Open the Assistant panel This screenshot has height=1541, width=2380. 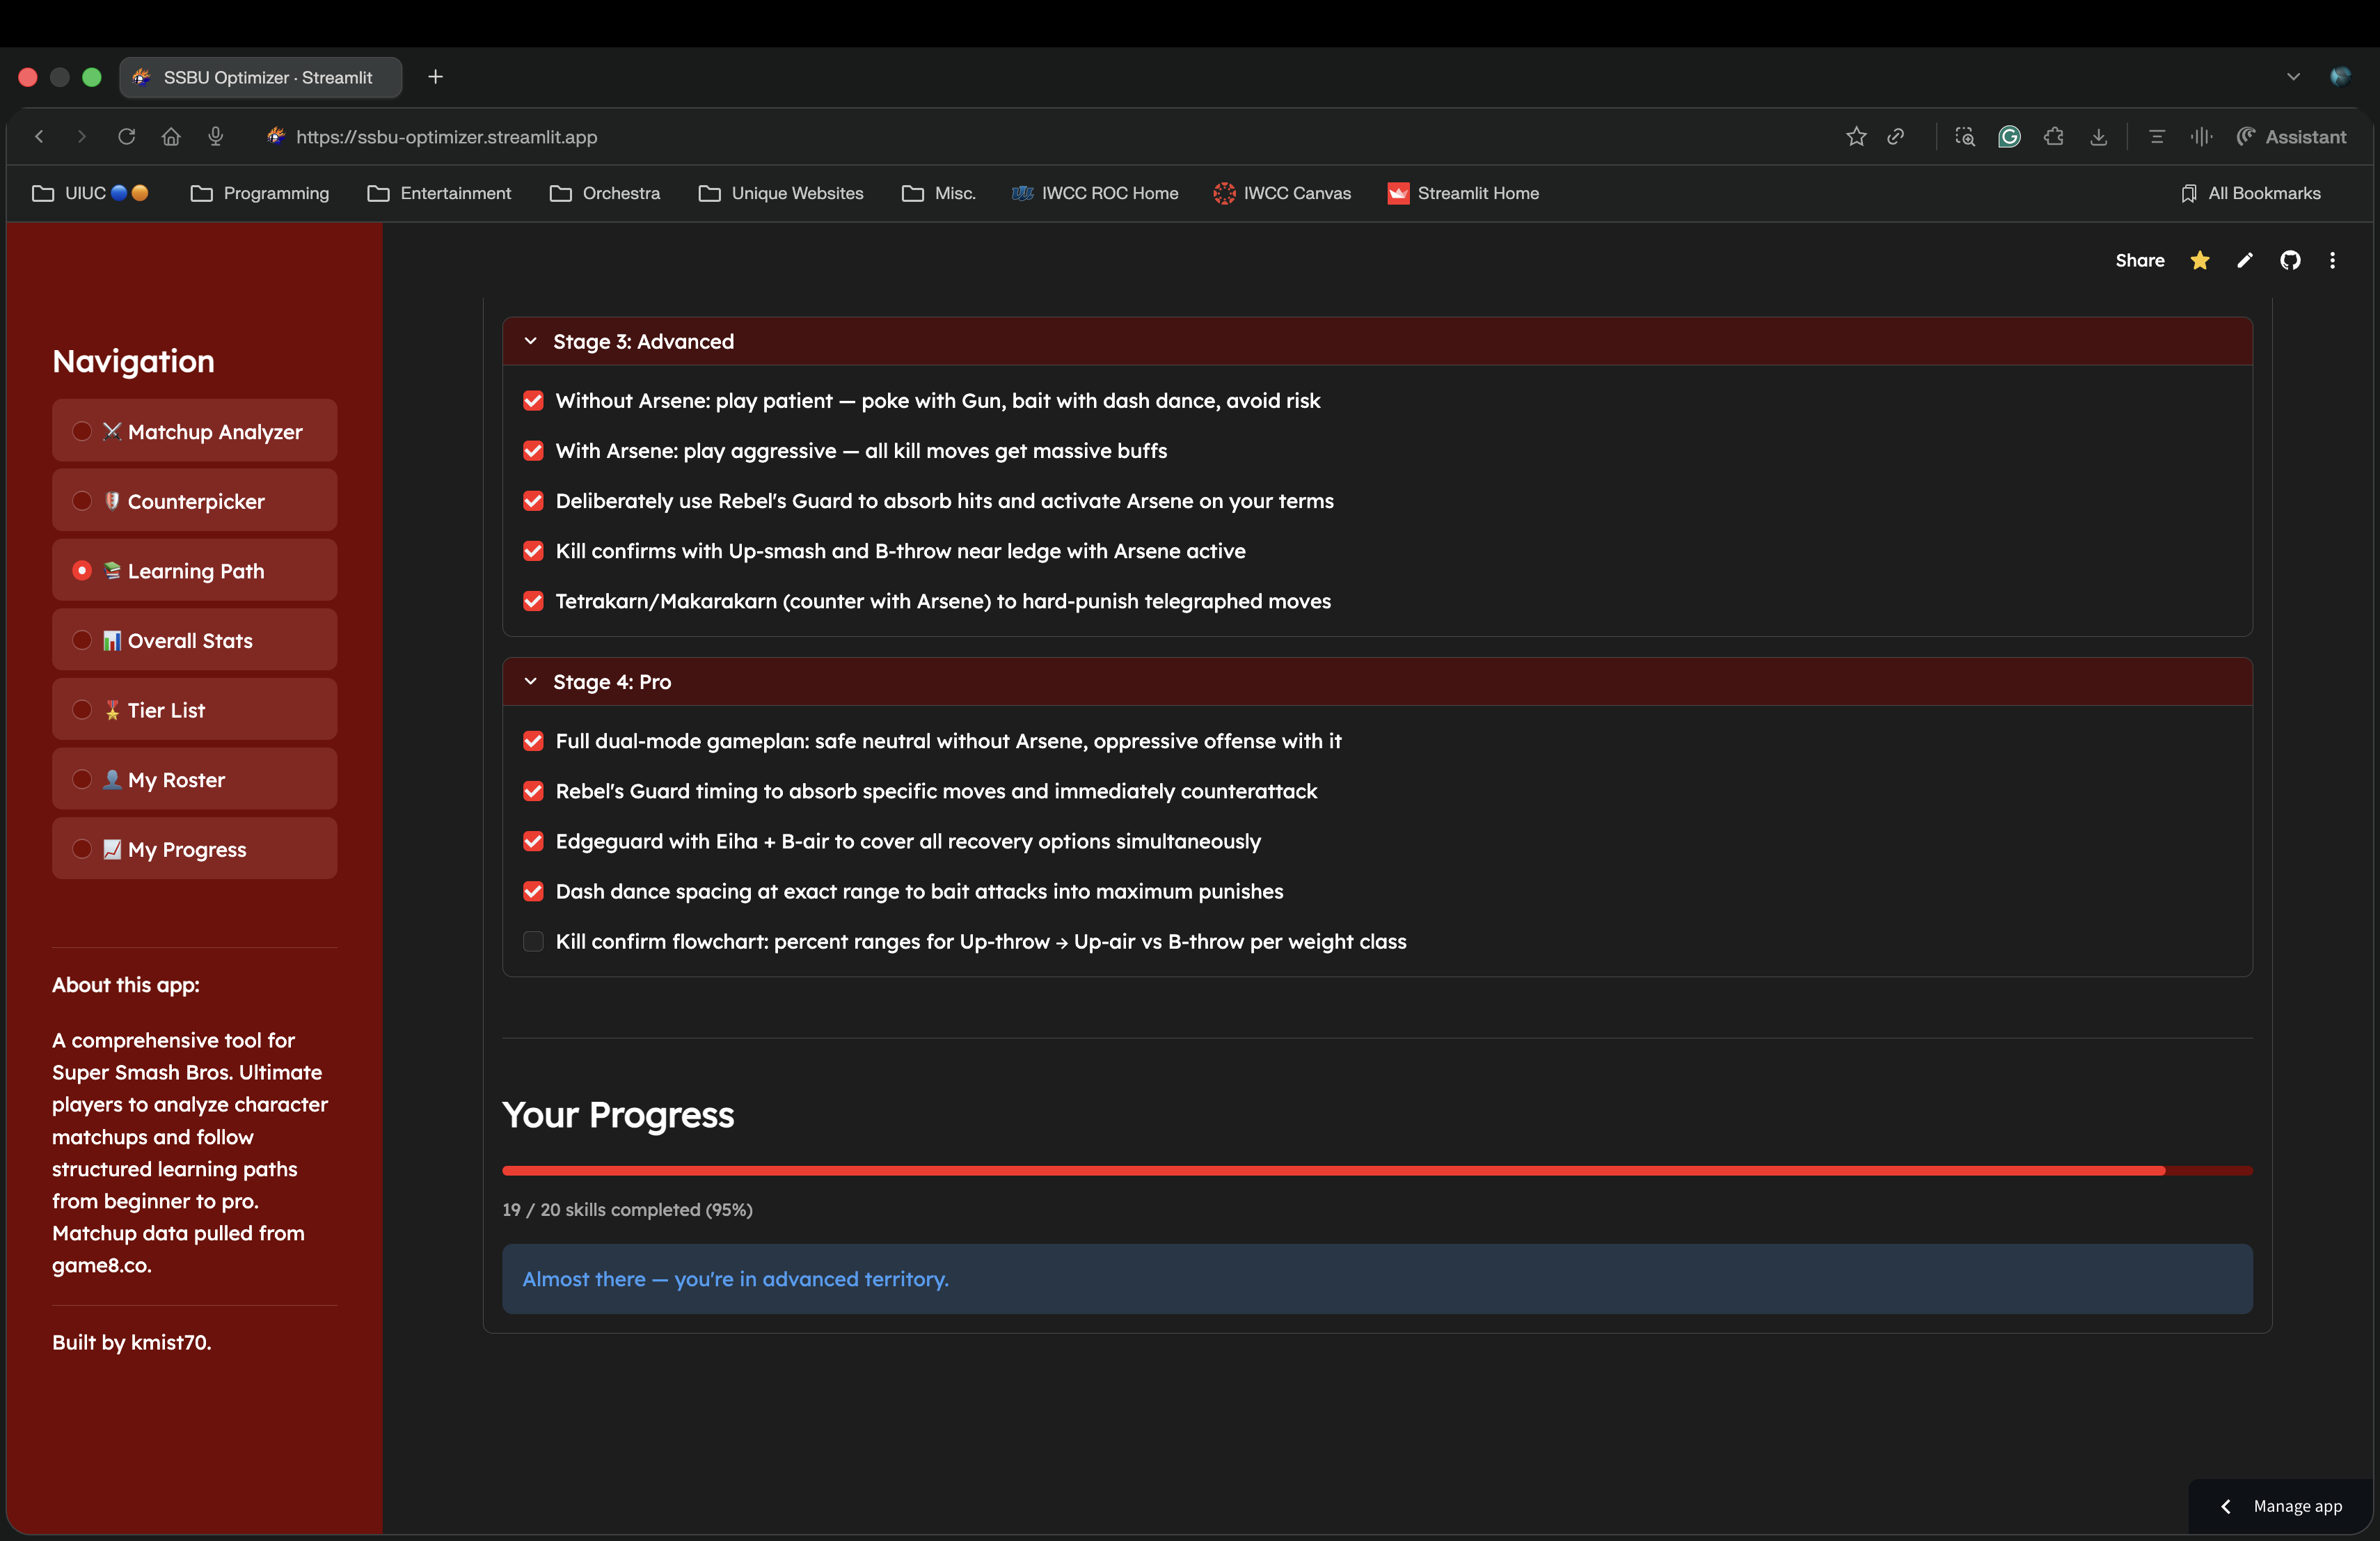tap(2291, 137)
